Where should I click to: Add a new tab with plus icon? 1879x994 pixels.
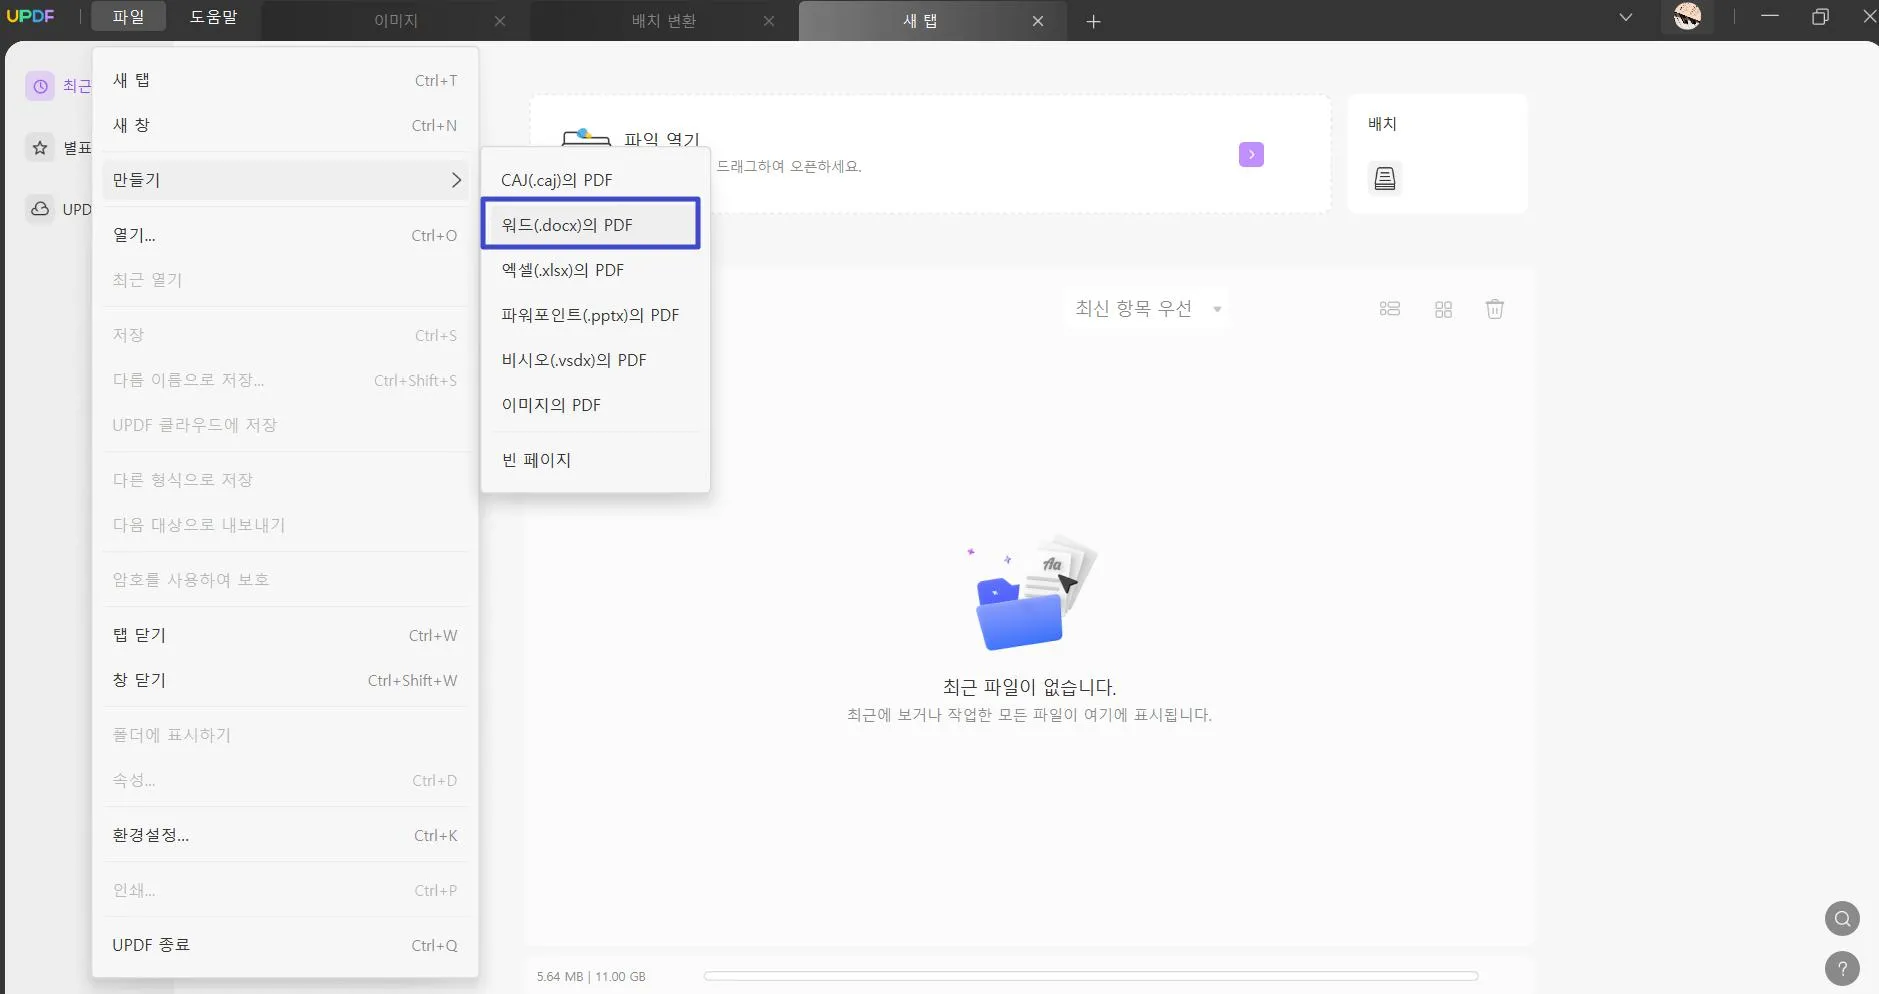pos(1094,21)
